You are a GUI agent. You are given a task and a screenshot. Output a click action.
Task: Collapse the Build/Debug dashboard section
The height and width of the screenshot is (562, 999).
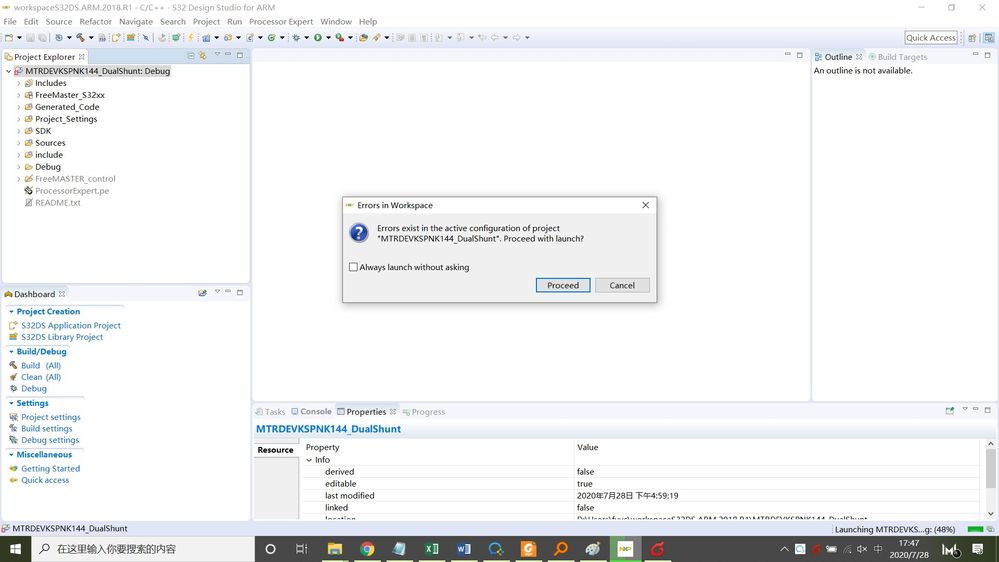coord(11,352)
